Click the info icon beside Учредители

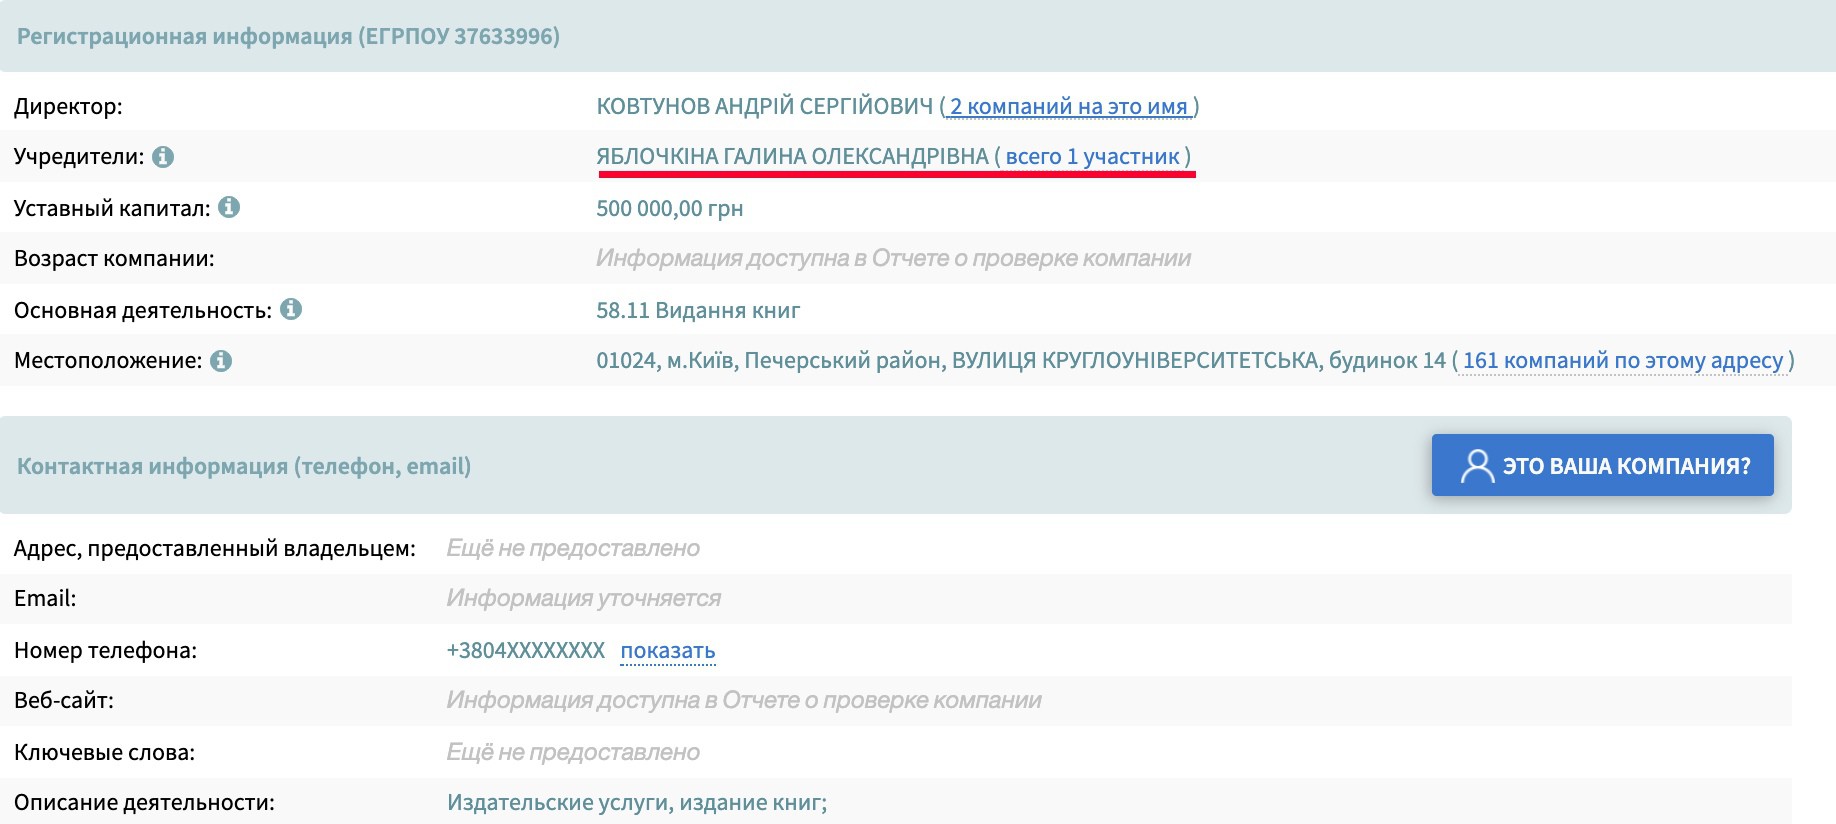163,157
